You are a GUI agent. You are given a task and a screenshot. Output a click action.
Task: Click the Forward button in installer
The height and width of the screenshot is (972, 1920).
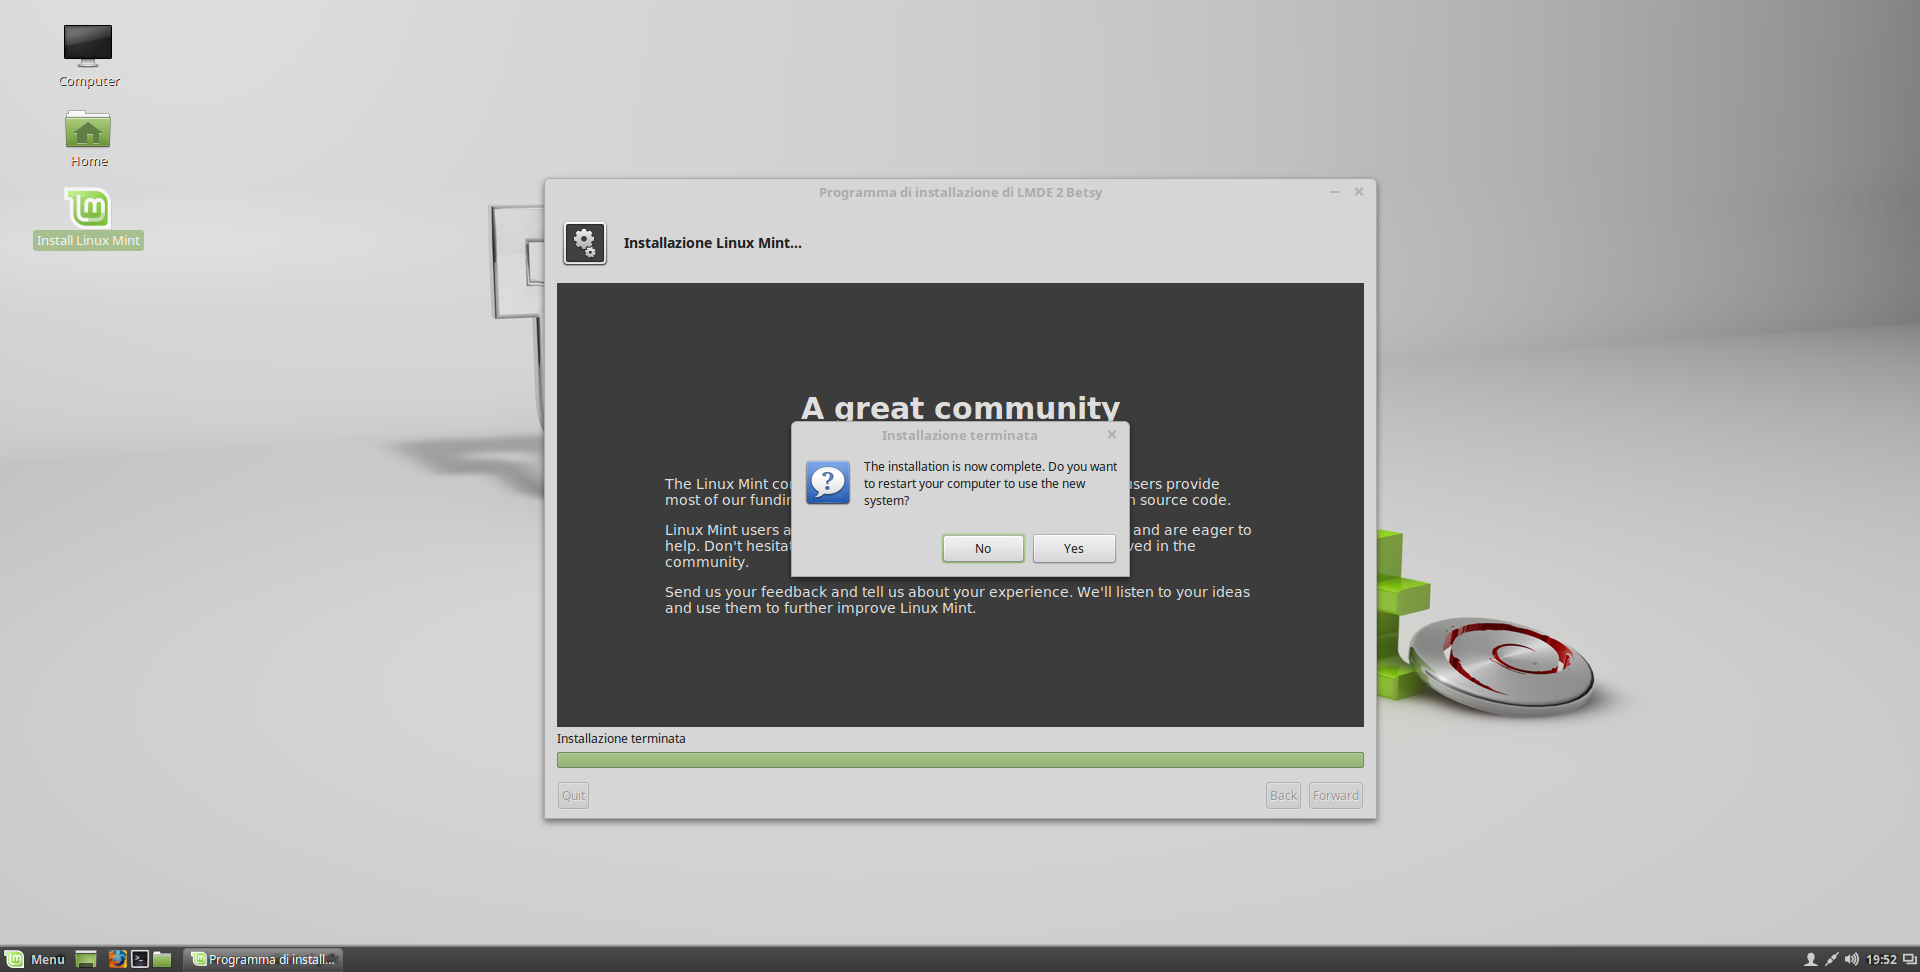coord(1336,795)
